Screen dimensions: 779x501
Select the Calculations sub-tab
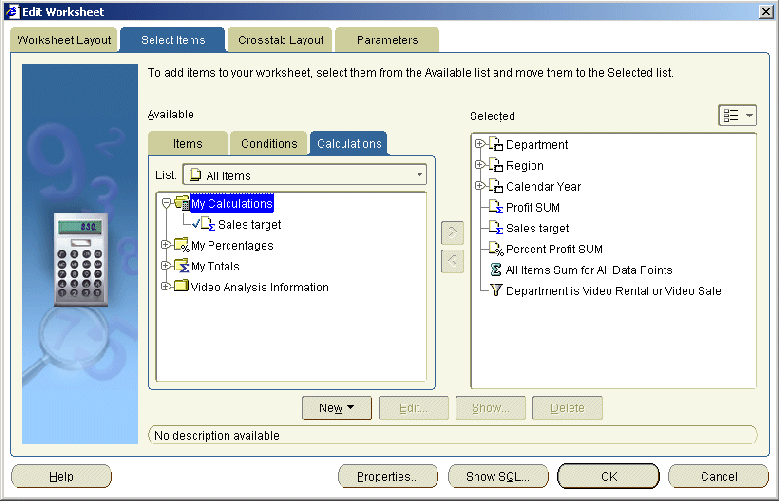point(349,144)
